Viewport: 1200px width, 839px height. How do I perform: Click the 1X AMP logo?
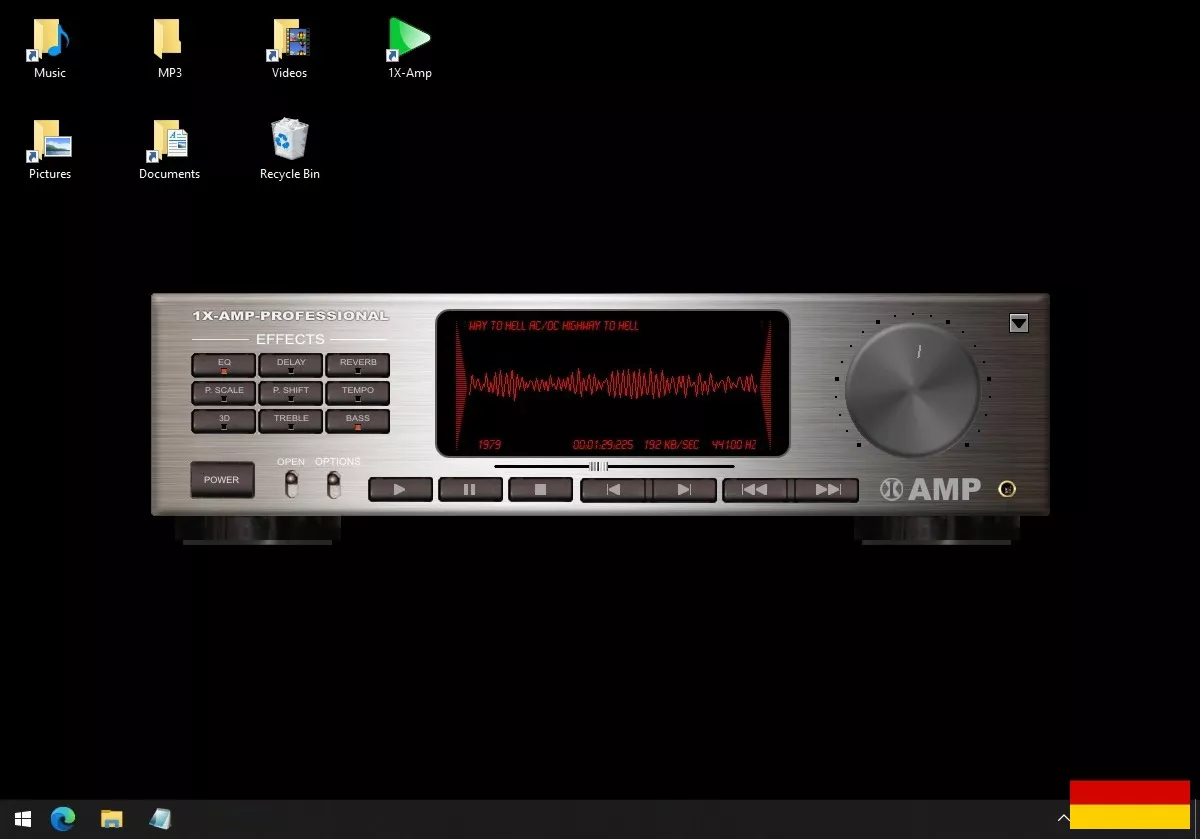pos(930,489)
